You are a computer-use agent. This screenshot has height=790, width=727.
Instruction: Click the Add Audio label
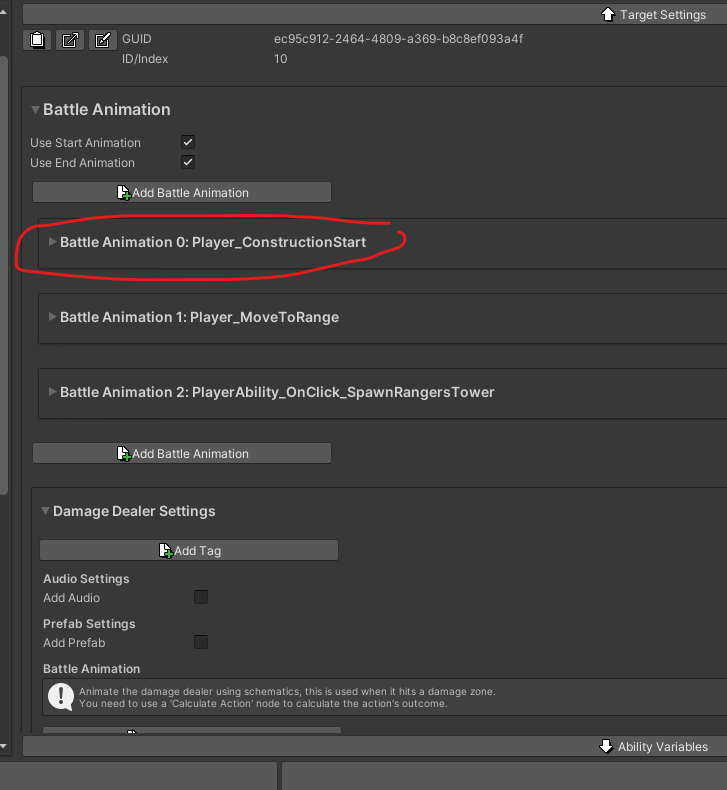(x=72, y=598)
